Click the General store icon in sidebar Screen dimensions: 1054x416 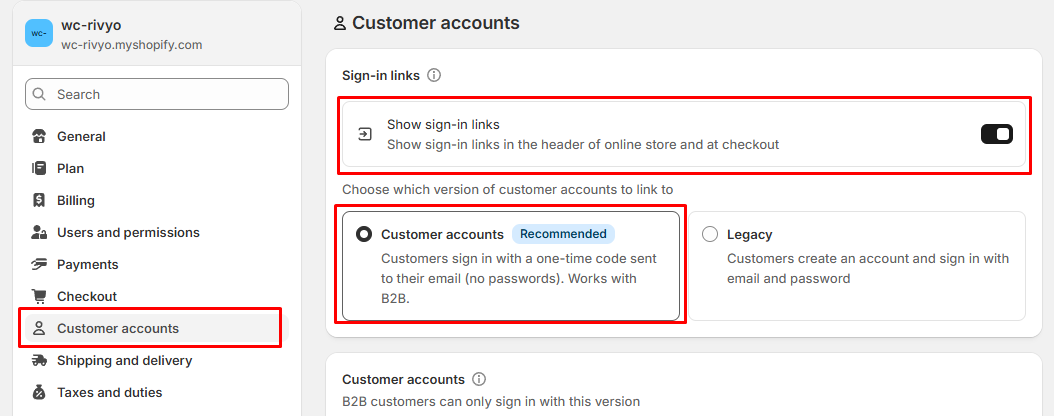[x=39, y=136]
